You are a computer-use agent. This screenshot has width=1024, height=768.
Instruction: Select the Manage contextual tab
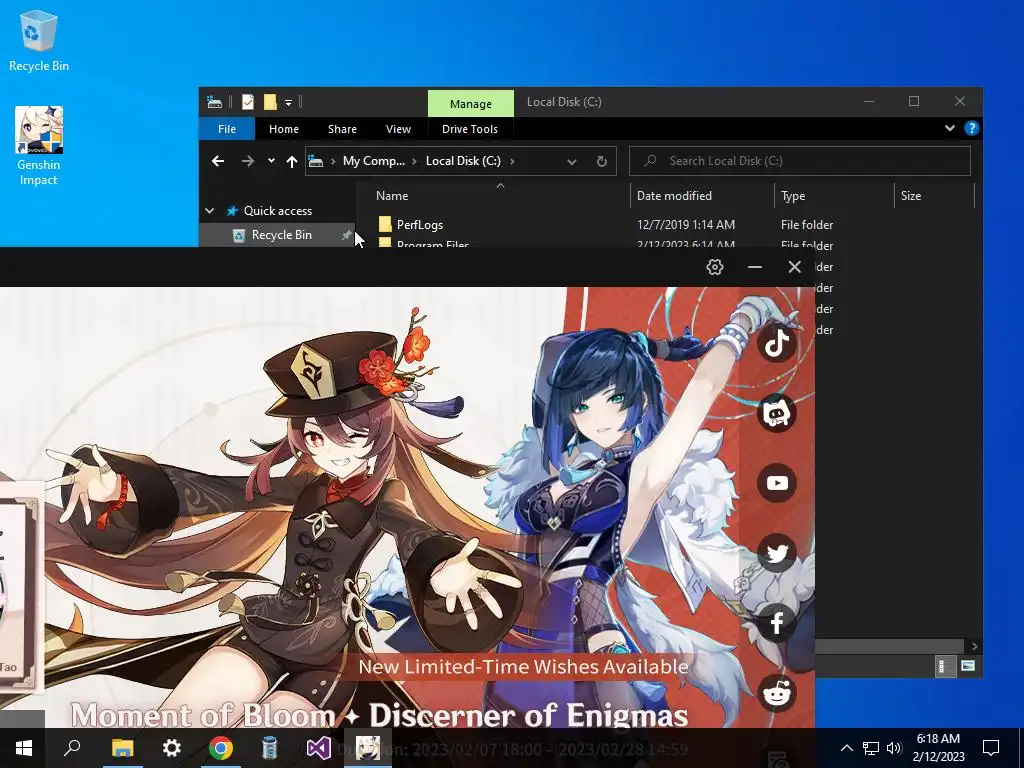click(471, 104)
